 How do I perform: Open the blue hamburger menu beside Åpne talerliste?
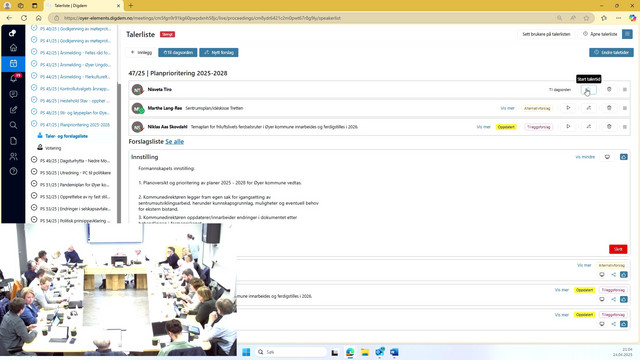click(x=627, y=34)
